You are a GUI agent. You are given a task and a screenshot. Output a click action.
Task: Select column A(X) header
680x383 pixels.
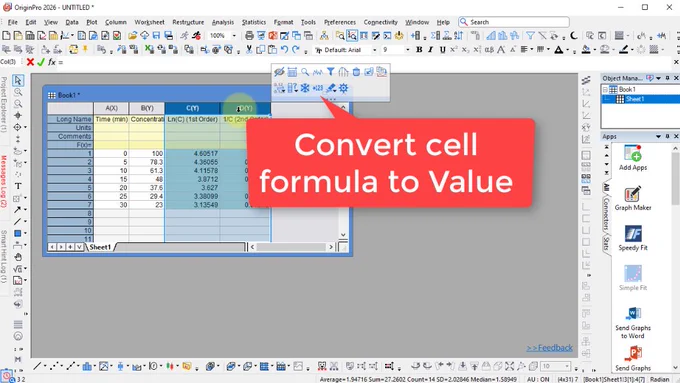(111, 108)
